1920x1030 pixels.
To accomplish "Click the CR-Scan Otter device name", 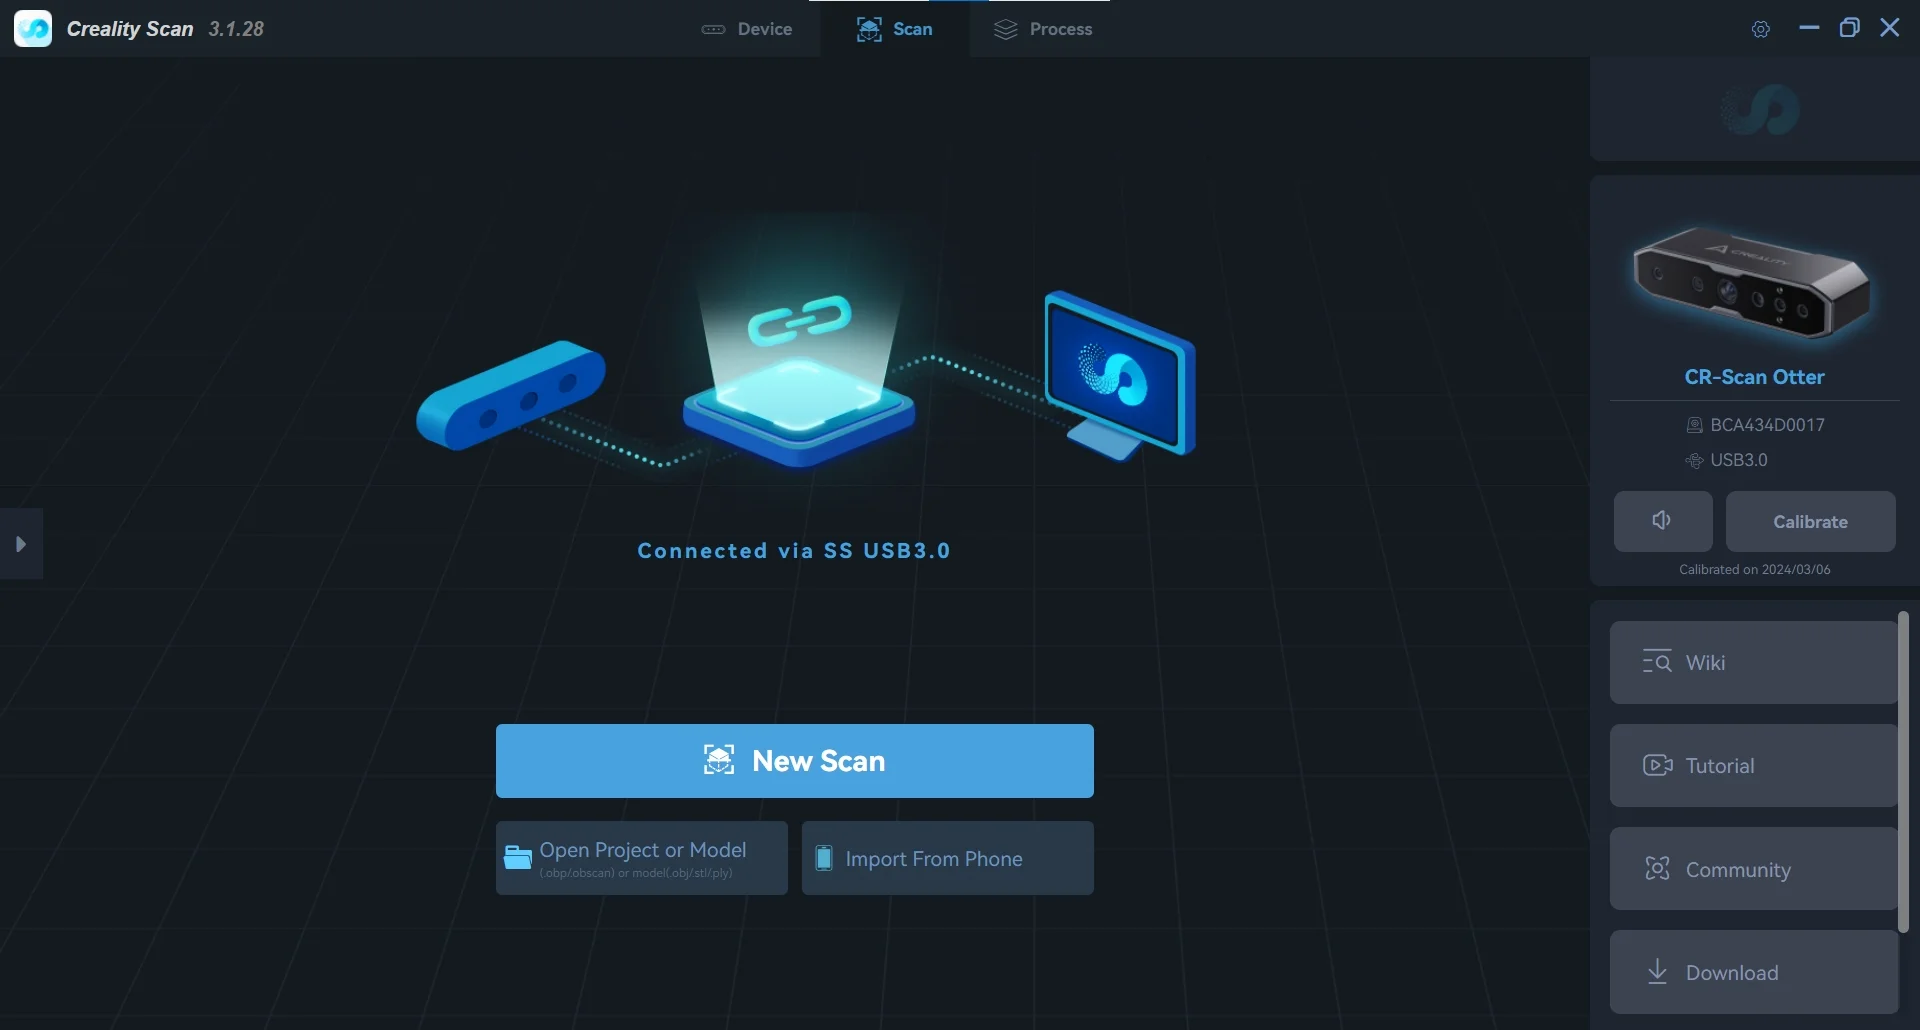I will coord(1754,377).
